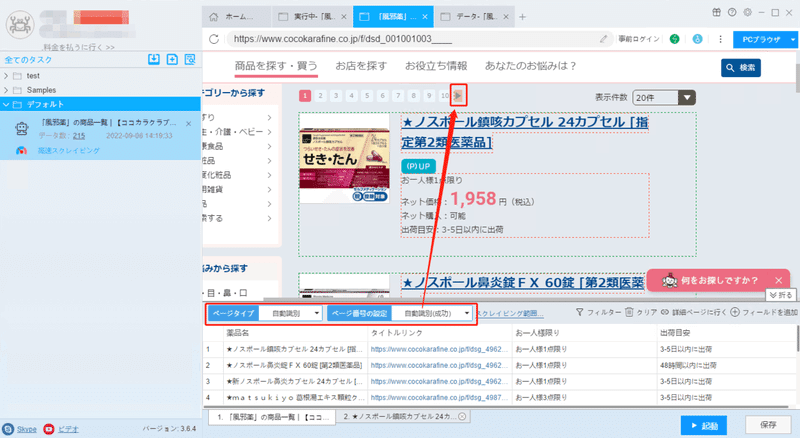Click the user avatar icon
This screenshot has height=438, width=800.
19,25
